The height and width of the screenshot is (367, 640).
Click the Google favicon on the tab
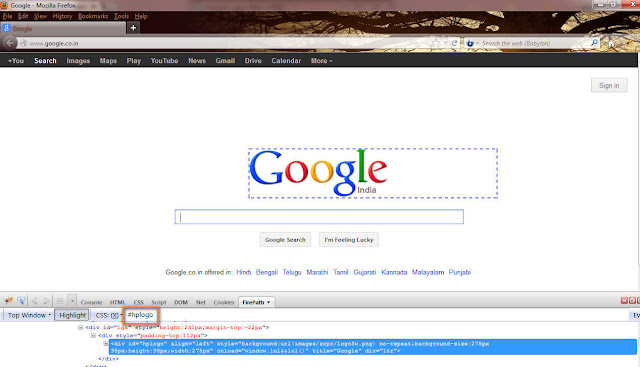(x=6, y=28)
